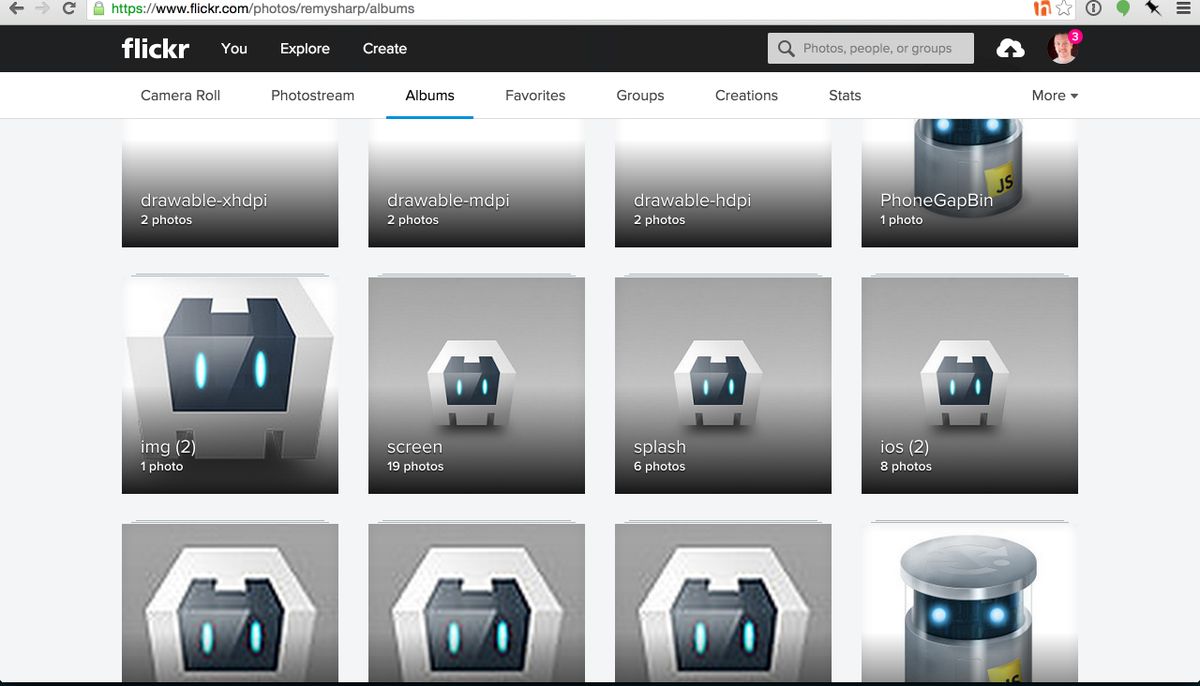Select the Albums tab
The image size is (1200, 686).
click(x=430, y=95)
